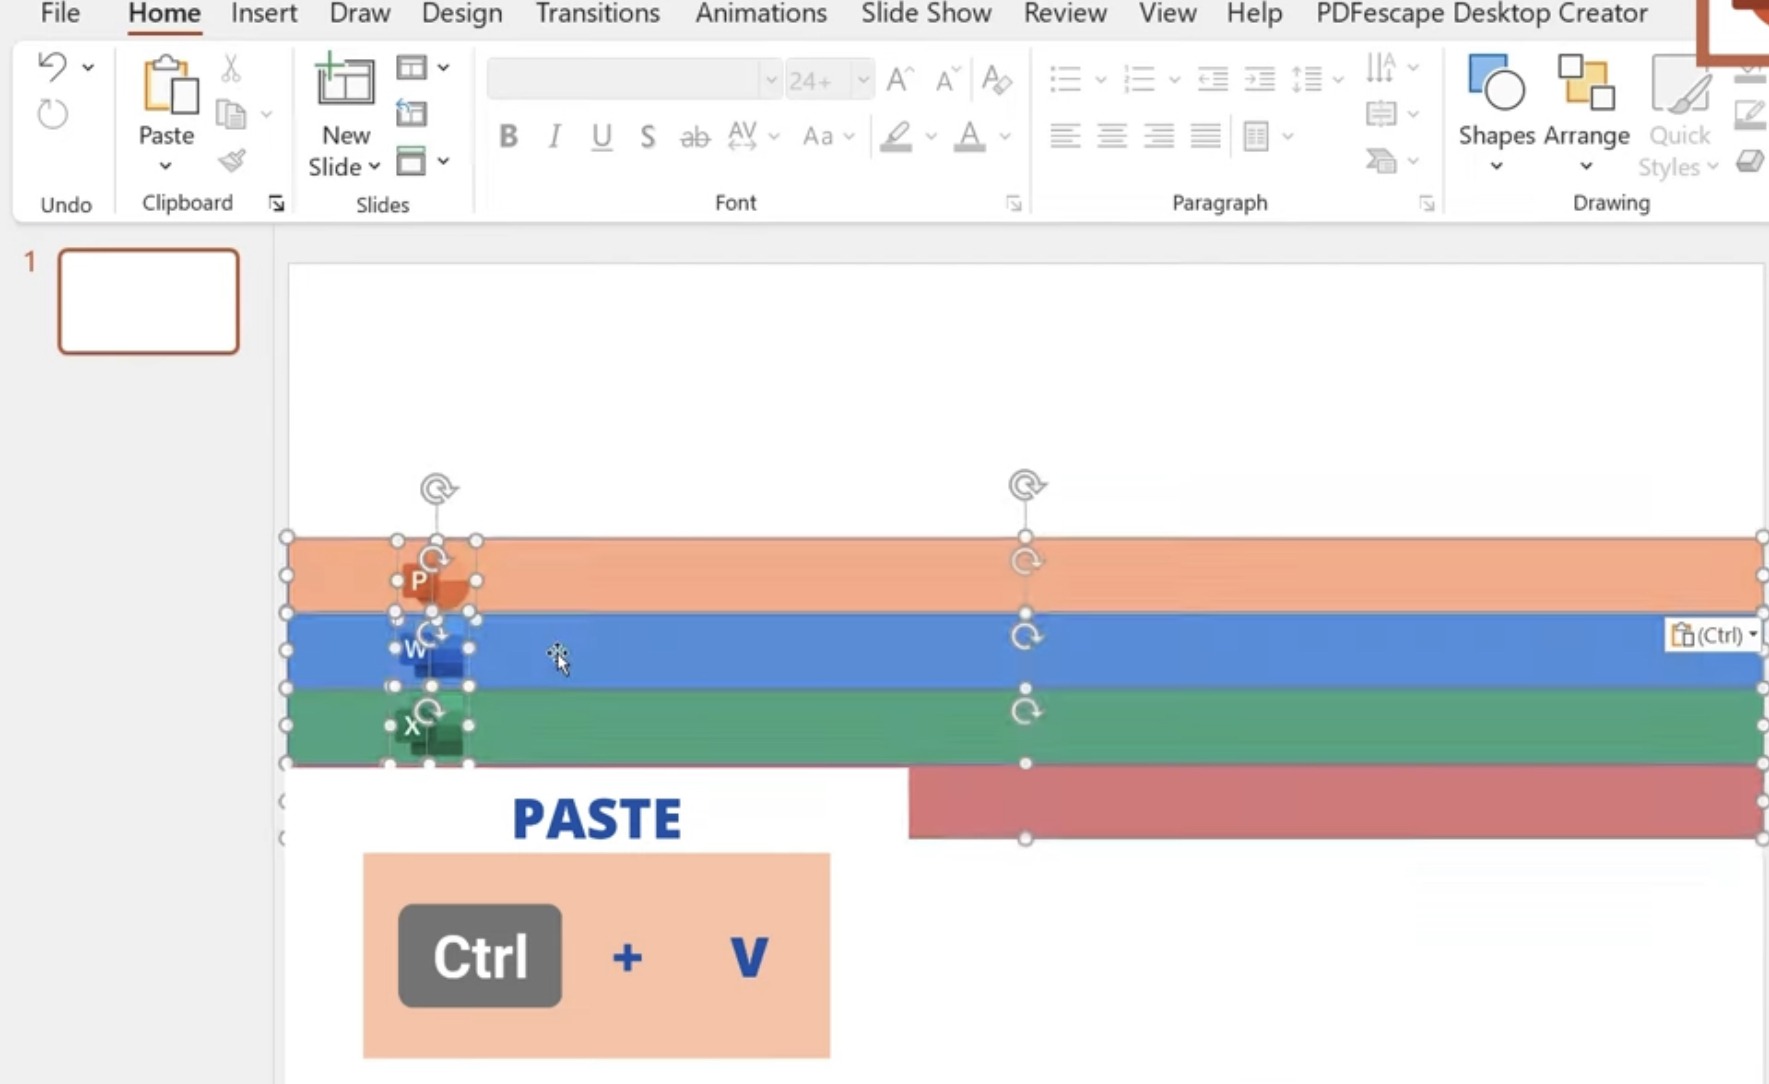The image size is (1769, 1084).
Task: Toggle Bold formatting
Action: [508, 136]
